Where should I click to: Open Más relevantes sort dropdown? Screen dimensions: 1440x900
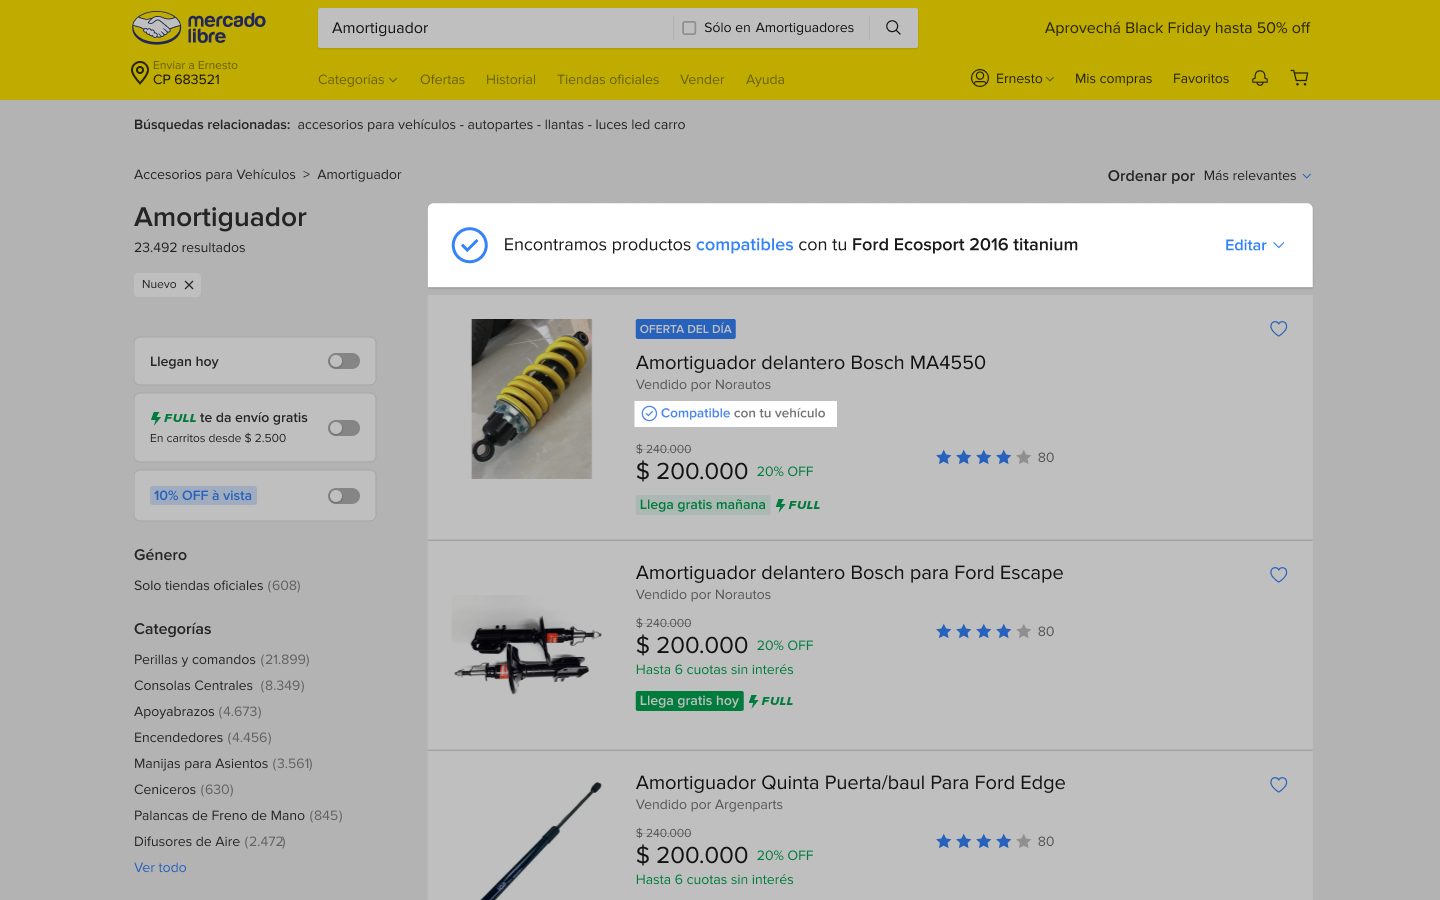(x=1257, y=175)
